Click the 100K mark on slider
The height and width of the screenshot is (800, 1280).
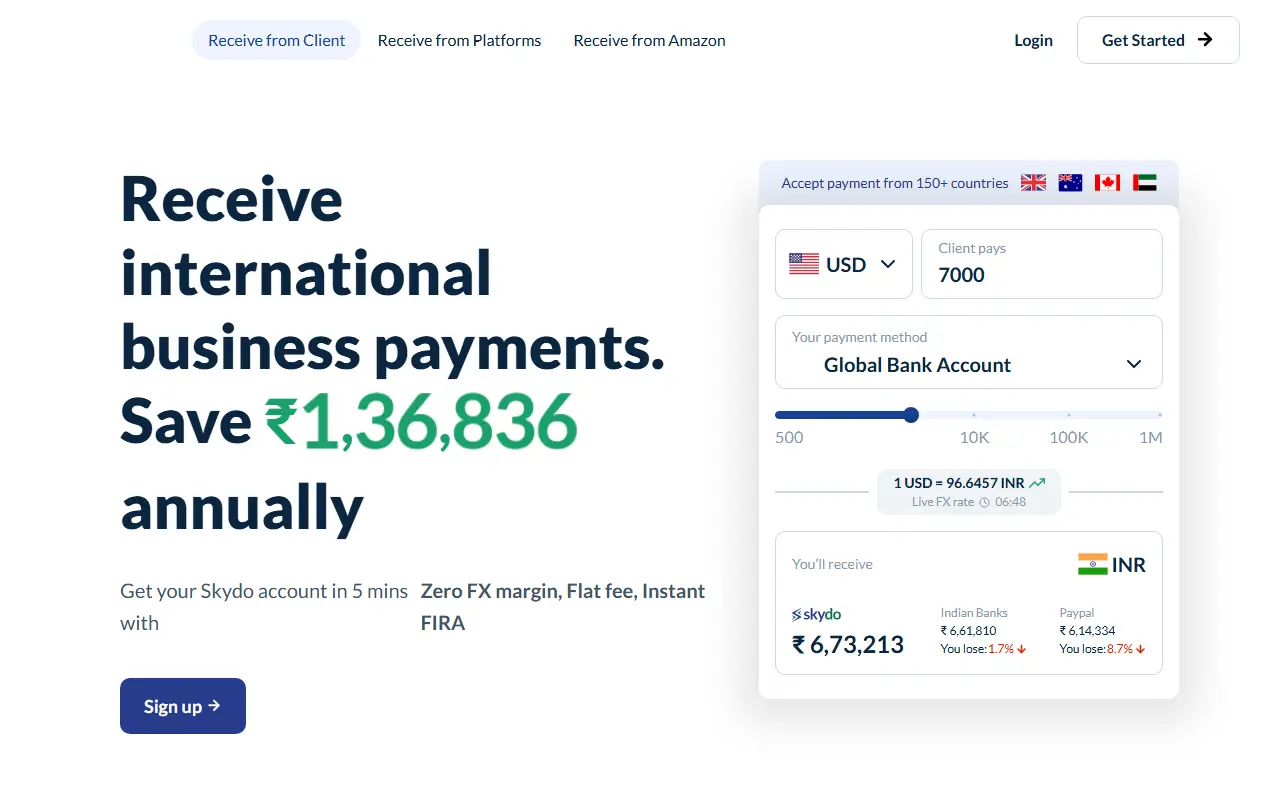coord(1068,414)
